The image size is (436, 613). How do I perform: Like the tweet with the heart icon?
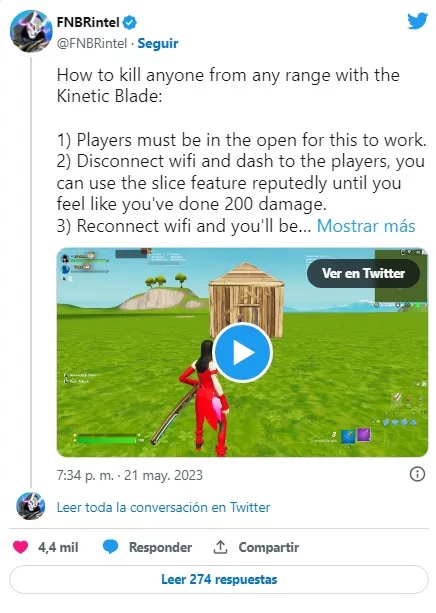pyautogui.click(x=20, y=547)
